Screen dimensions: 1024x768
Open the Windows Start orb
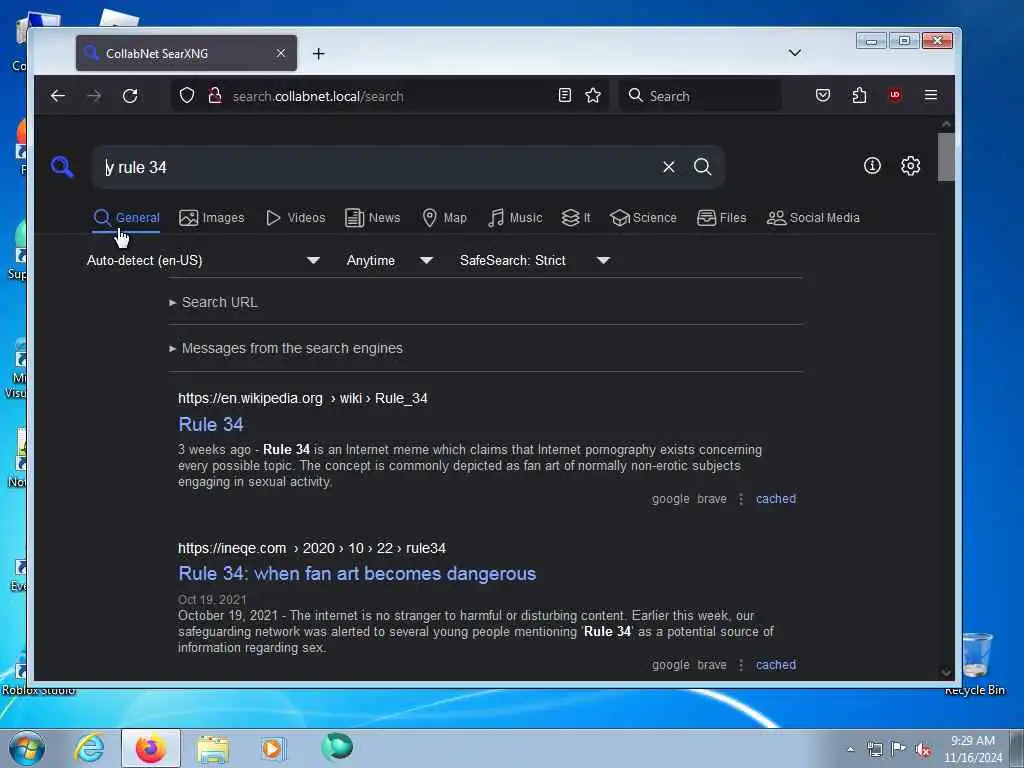[27, 748]
